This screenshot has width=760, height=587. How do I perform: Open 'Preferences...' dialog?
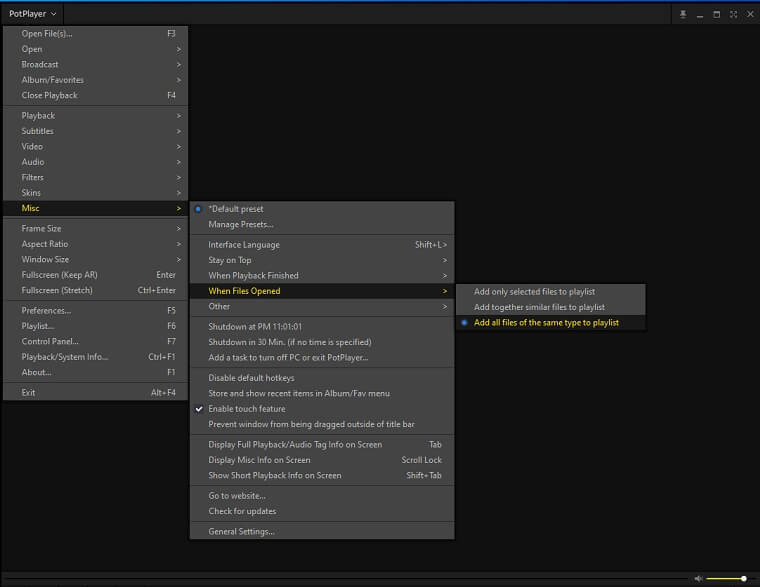pyautogui.click(x=95, y=311)
